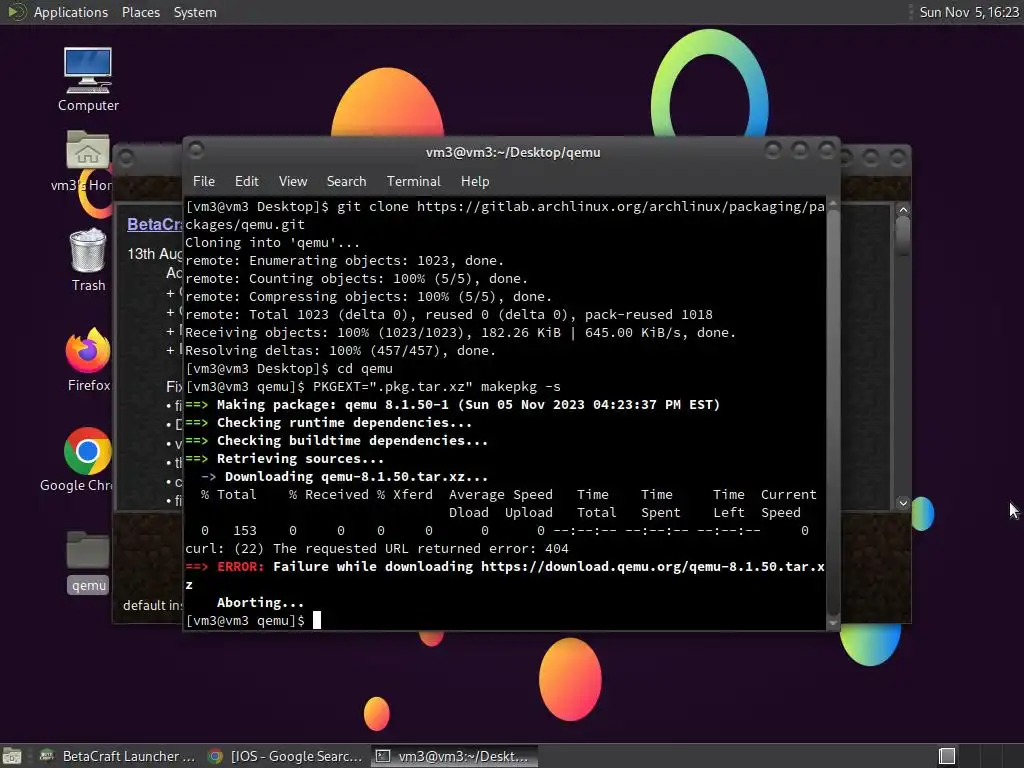Open the Terminal menu in menubar
The height and width of the screenshot is (768, 1024).
pos(413,182)
